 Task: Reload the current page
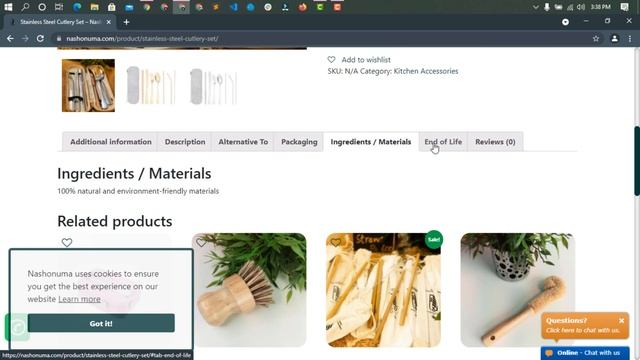(40, 38)
